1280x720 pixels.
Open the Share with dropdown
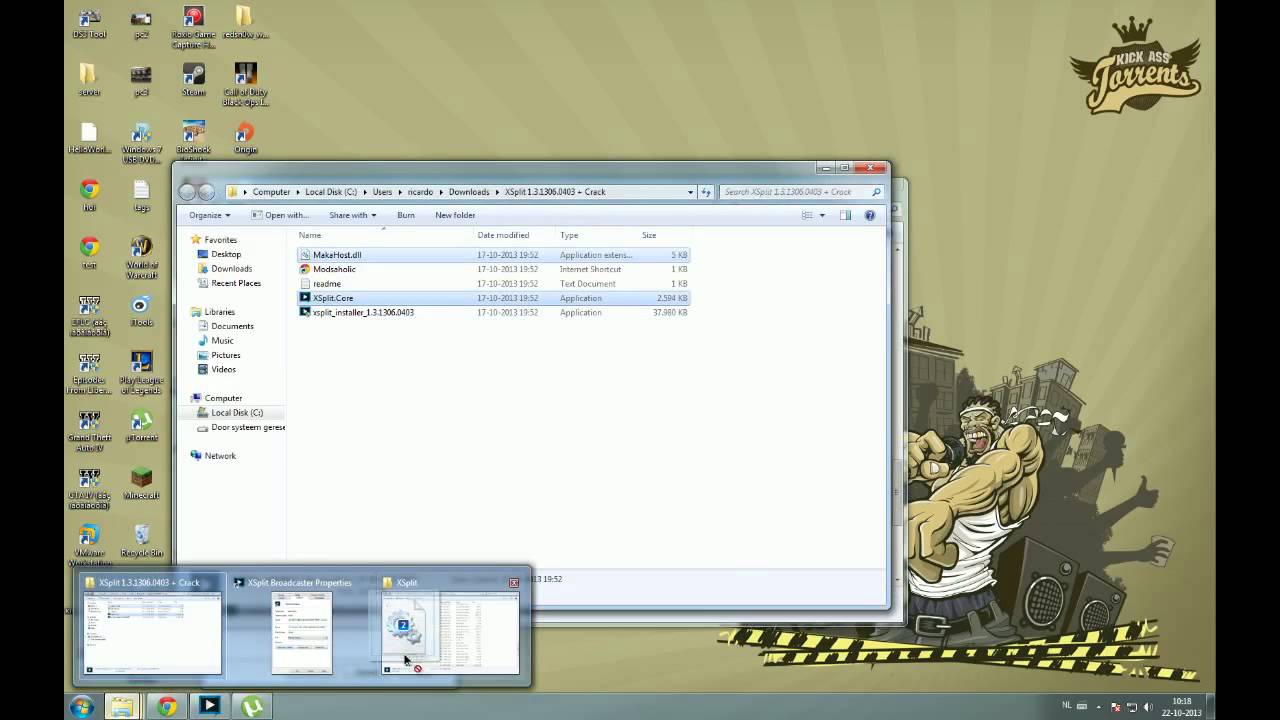[352, 215]
